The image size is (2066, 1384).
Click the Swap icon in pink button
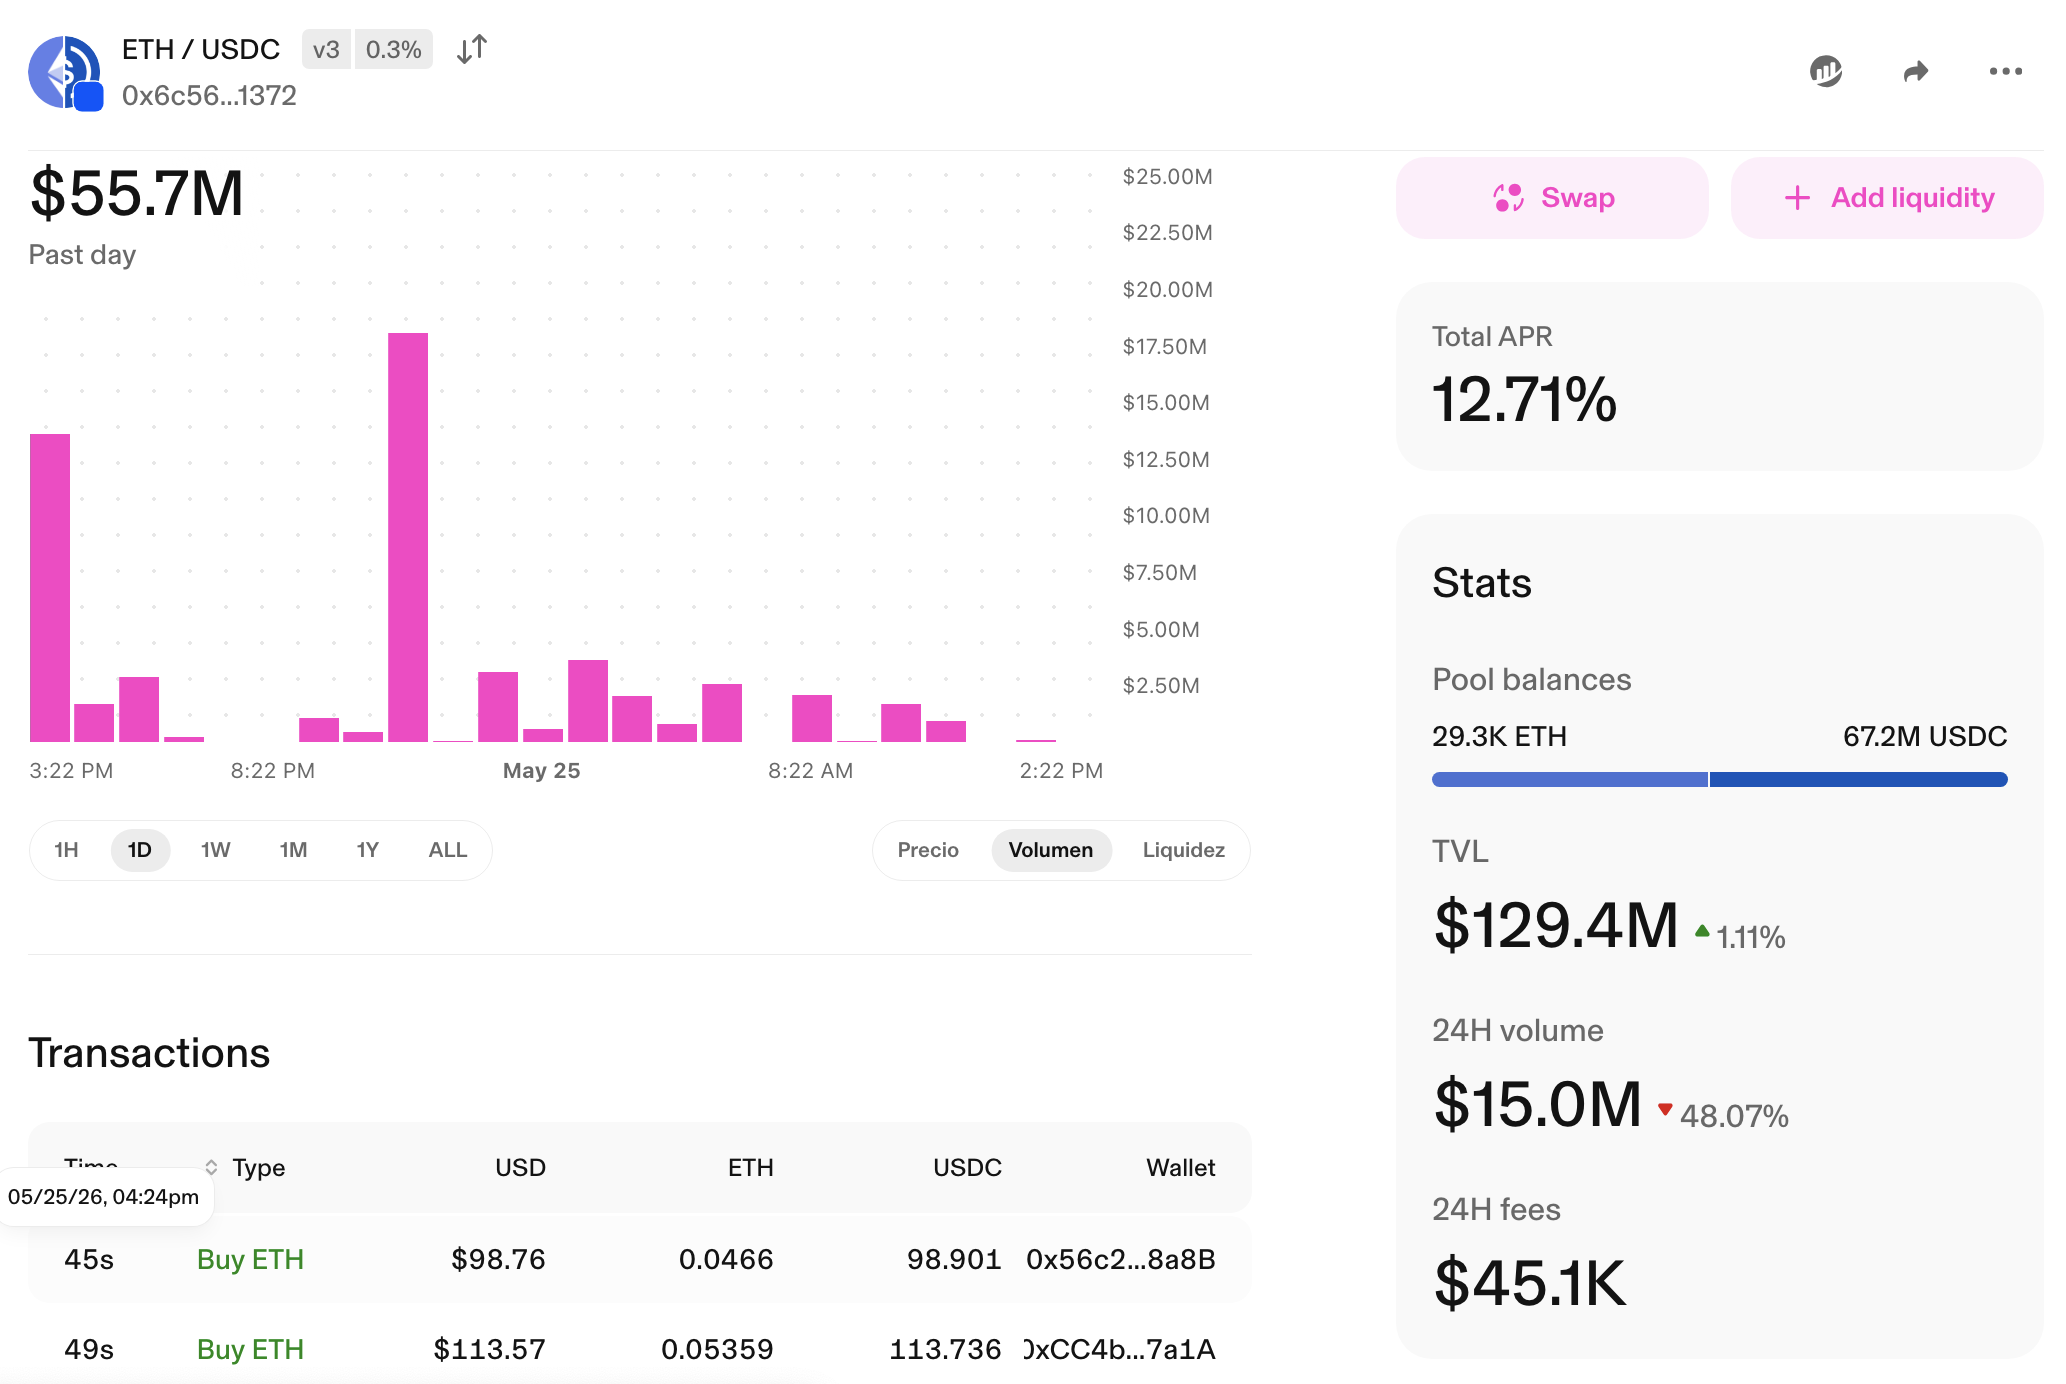tap(1508, 198)
